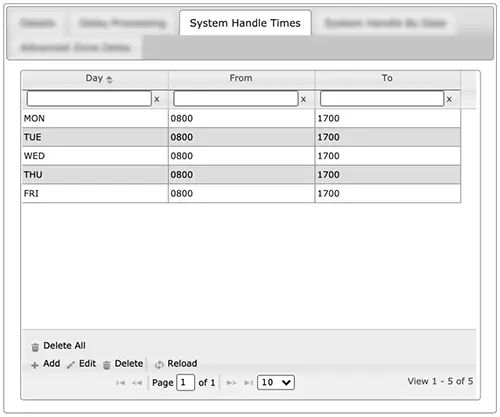Clear the Day filter with x
500x417 pixels.
(157, 99)
